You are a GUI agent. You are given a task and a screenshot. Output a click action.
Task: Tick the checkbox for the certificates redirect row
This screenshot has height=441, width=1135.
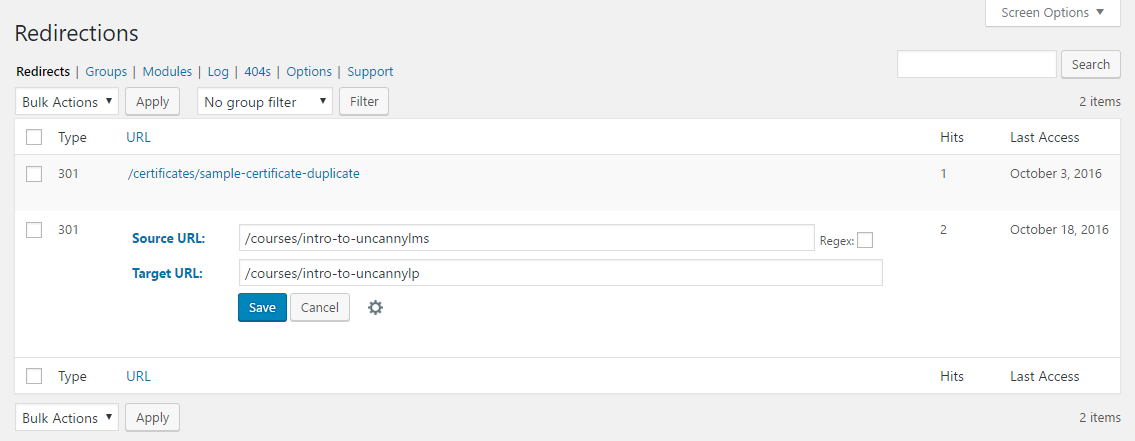click(x=34, y=174)
